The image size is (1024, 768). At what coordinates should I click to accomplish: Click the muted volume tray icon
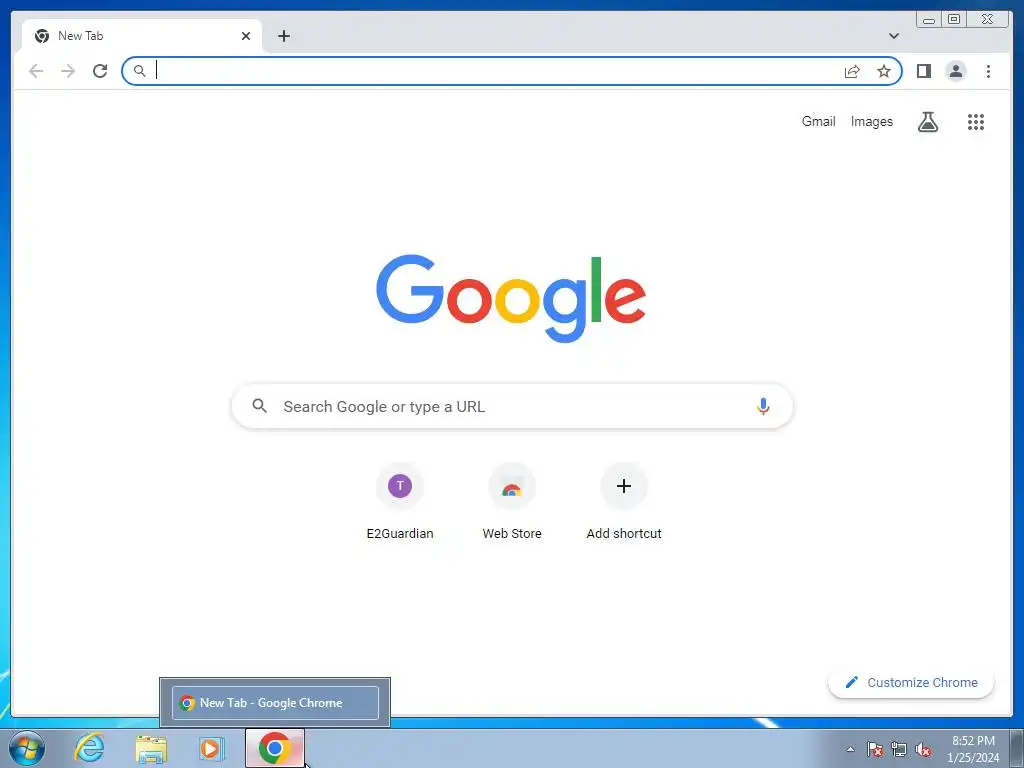point(923,749)
